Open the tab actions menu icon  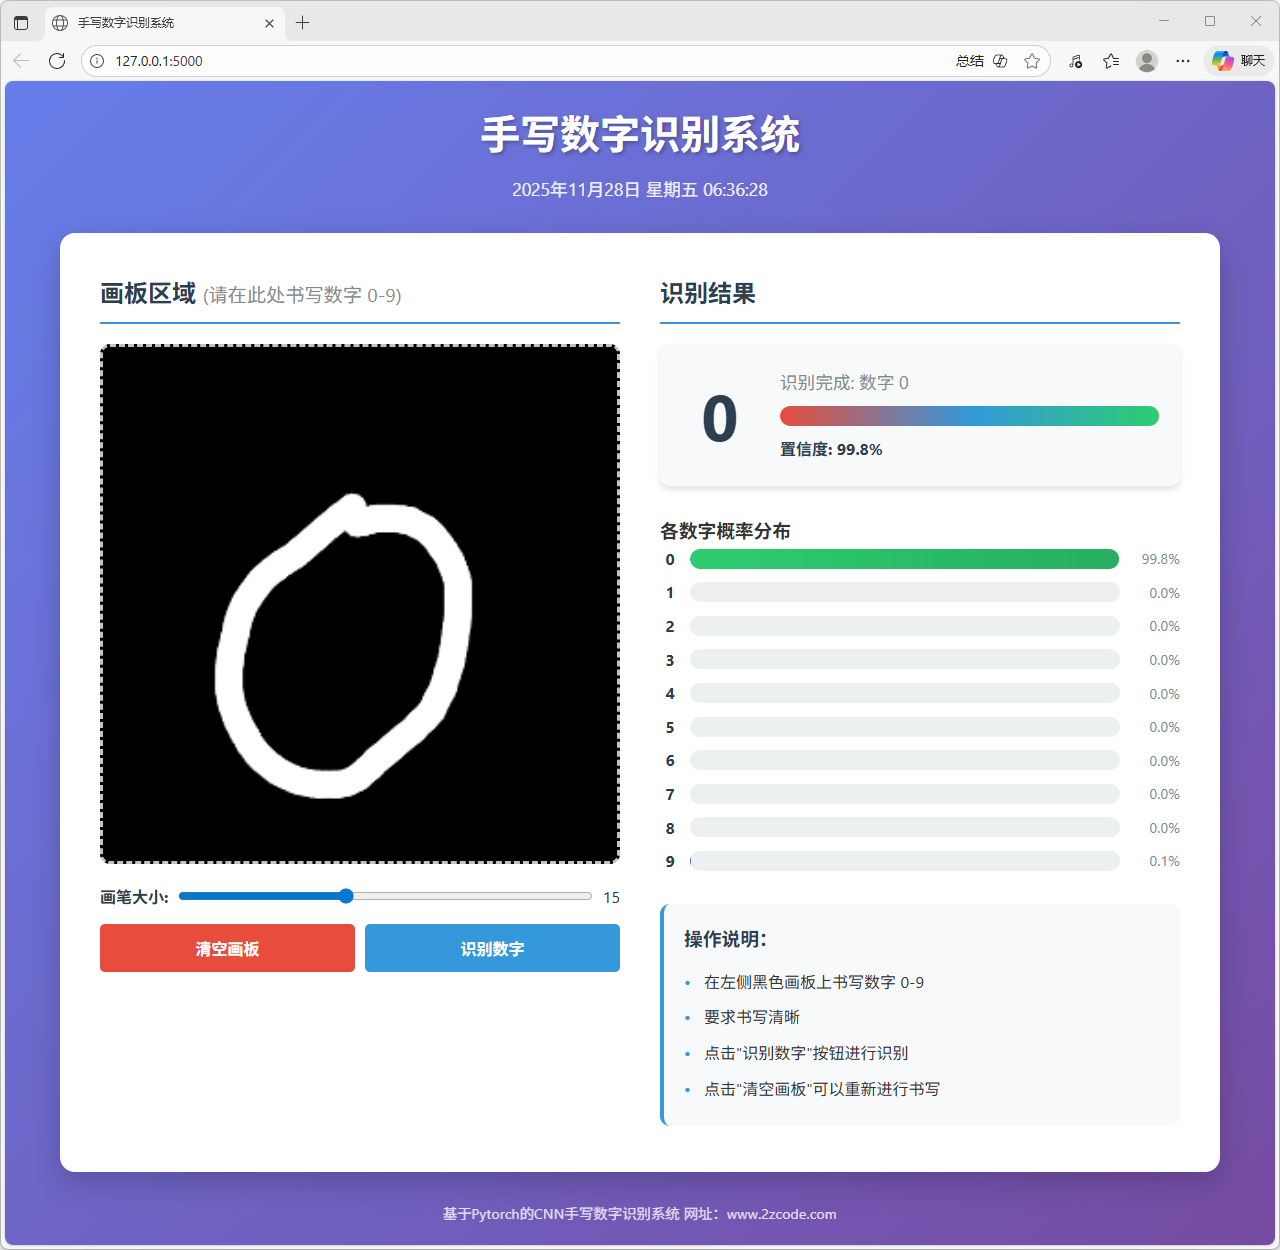tap(21, 22)
